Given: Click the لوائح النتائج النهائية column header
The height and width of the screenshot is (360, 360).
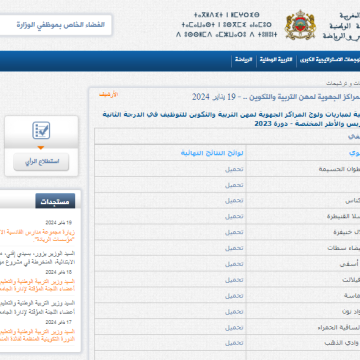Looking at the screenshot, I should tap(212, 153).
